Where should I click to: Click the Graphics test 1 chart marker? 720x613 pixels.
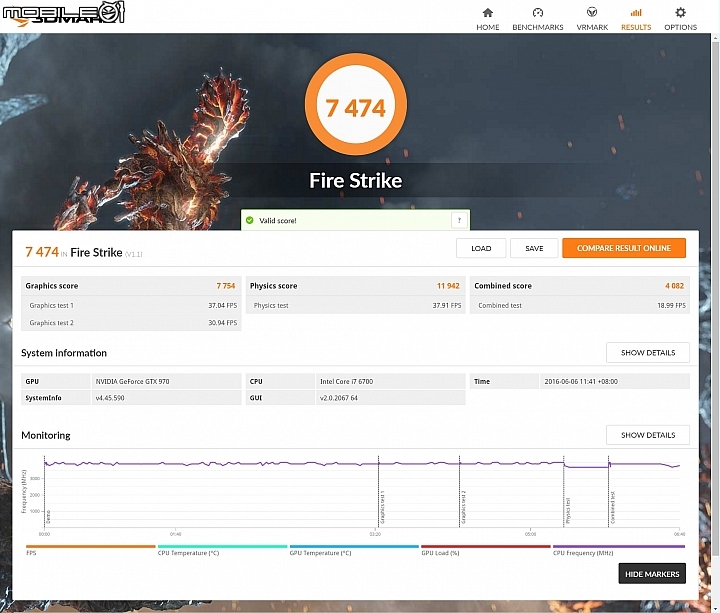pos(382,507)
